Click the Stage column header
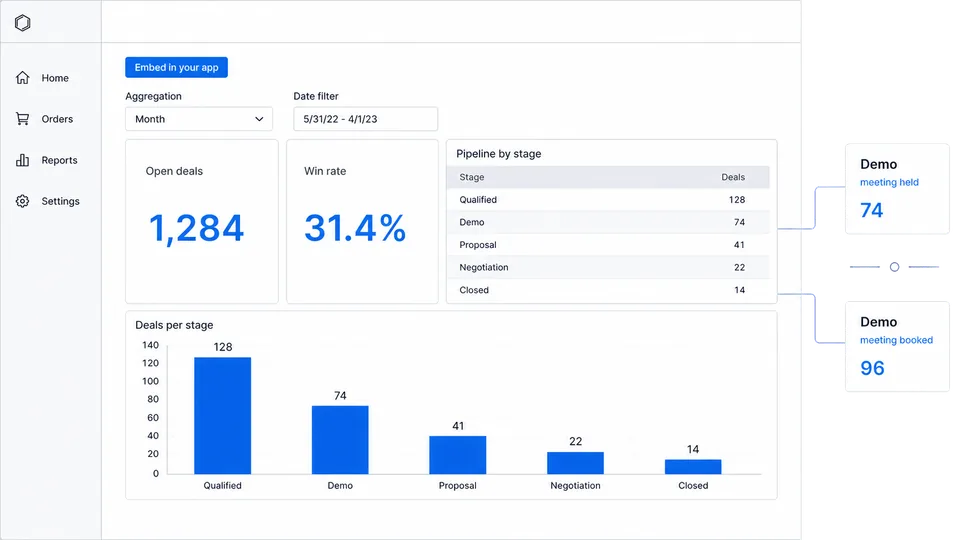 coord(471,177)
